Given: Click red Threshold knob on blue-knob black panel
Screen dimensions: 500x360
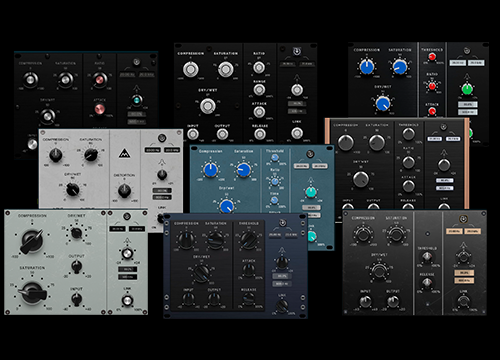Looking at the screenshot, I should point(432,57).
